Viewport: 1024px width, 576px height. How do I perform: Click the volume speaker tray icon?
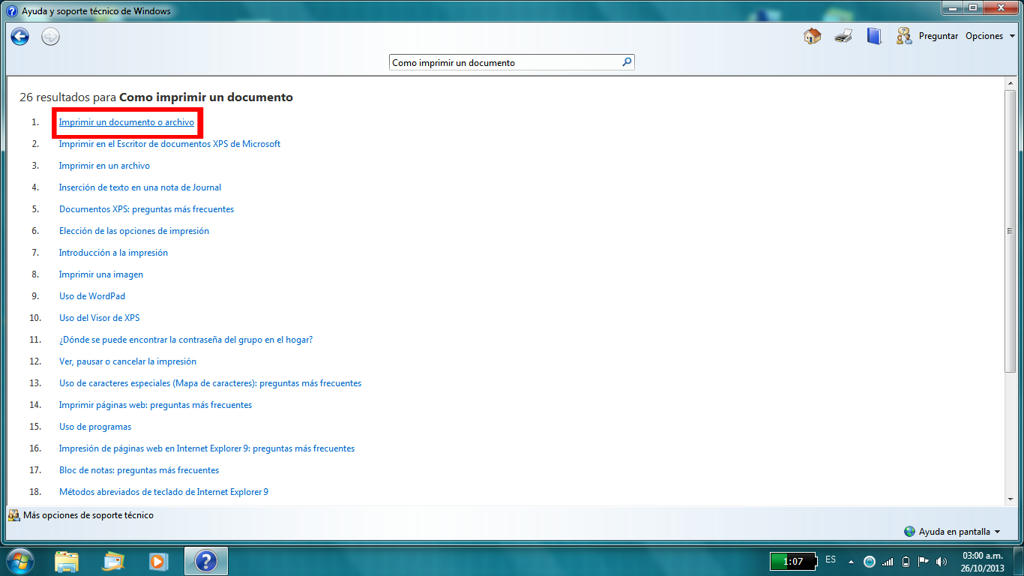(x=941, y=562)
